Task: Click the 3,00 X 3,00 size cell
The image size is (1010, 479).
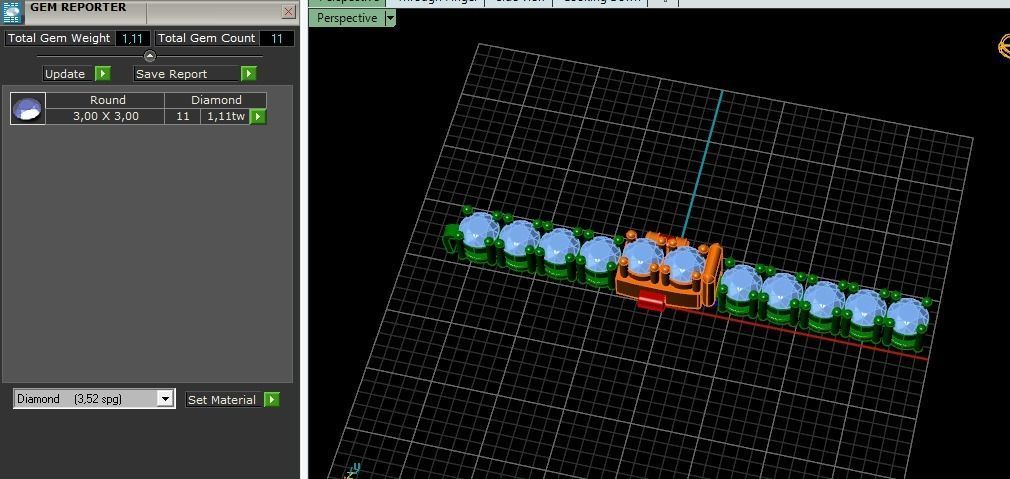Action: [106, 117]
